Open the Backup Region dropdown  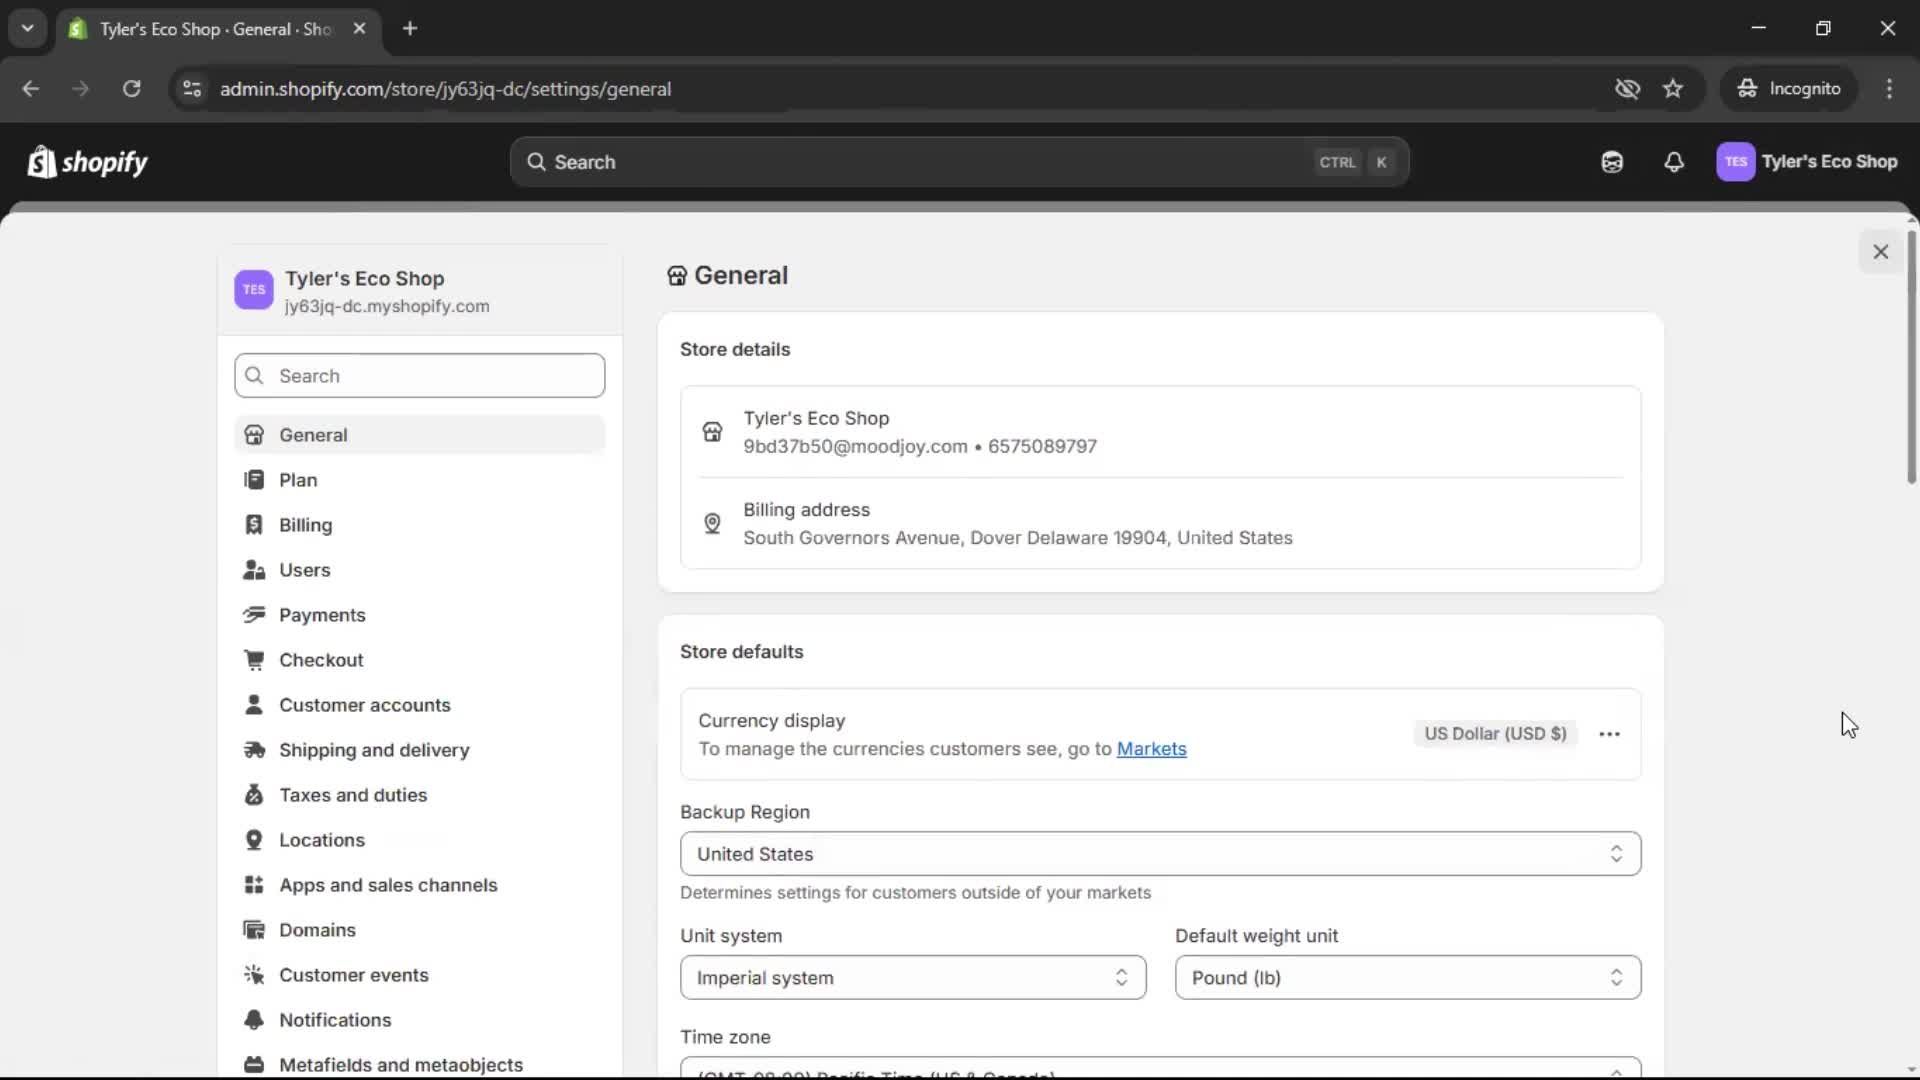[1159, 854]
